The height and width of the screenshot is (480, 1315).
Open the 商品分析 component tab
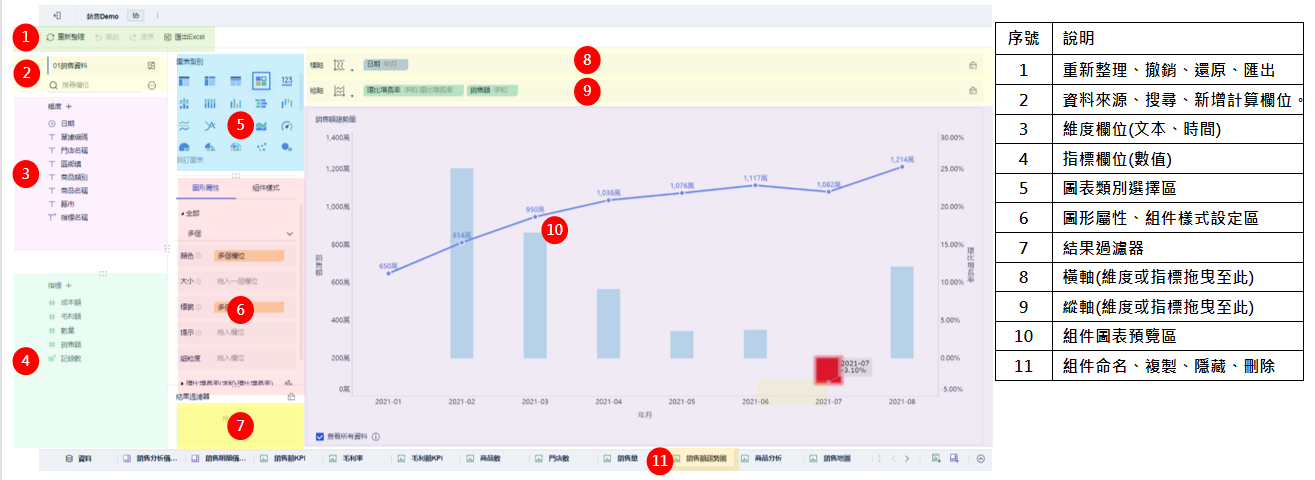pyautogui.click(x=768, y=459)
